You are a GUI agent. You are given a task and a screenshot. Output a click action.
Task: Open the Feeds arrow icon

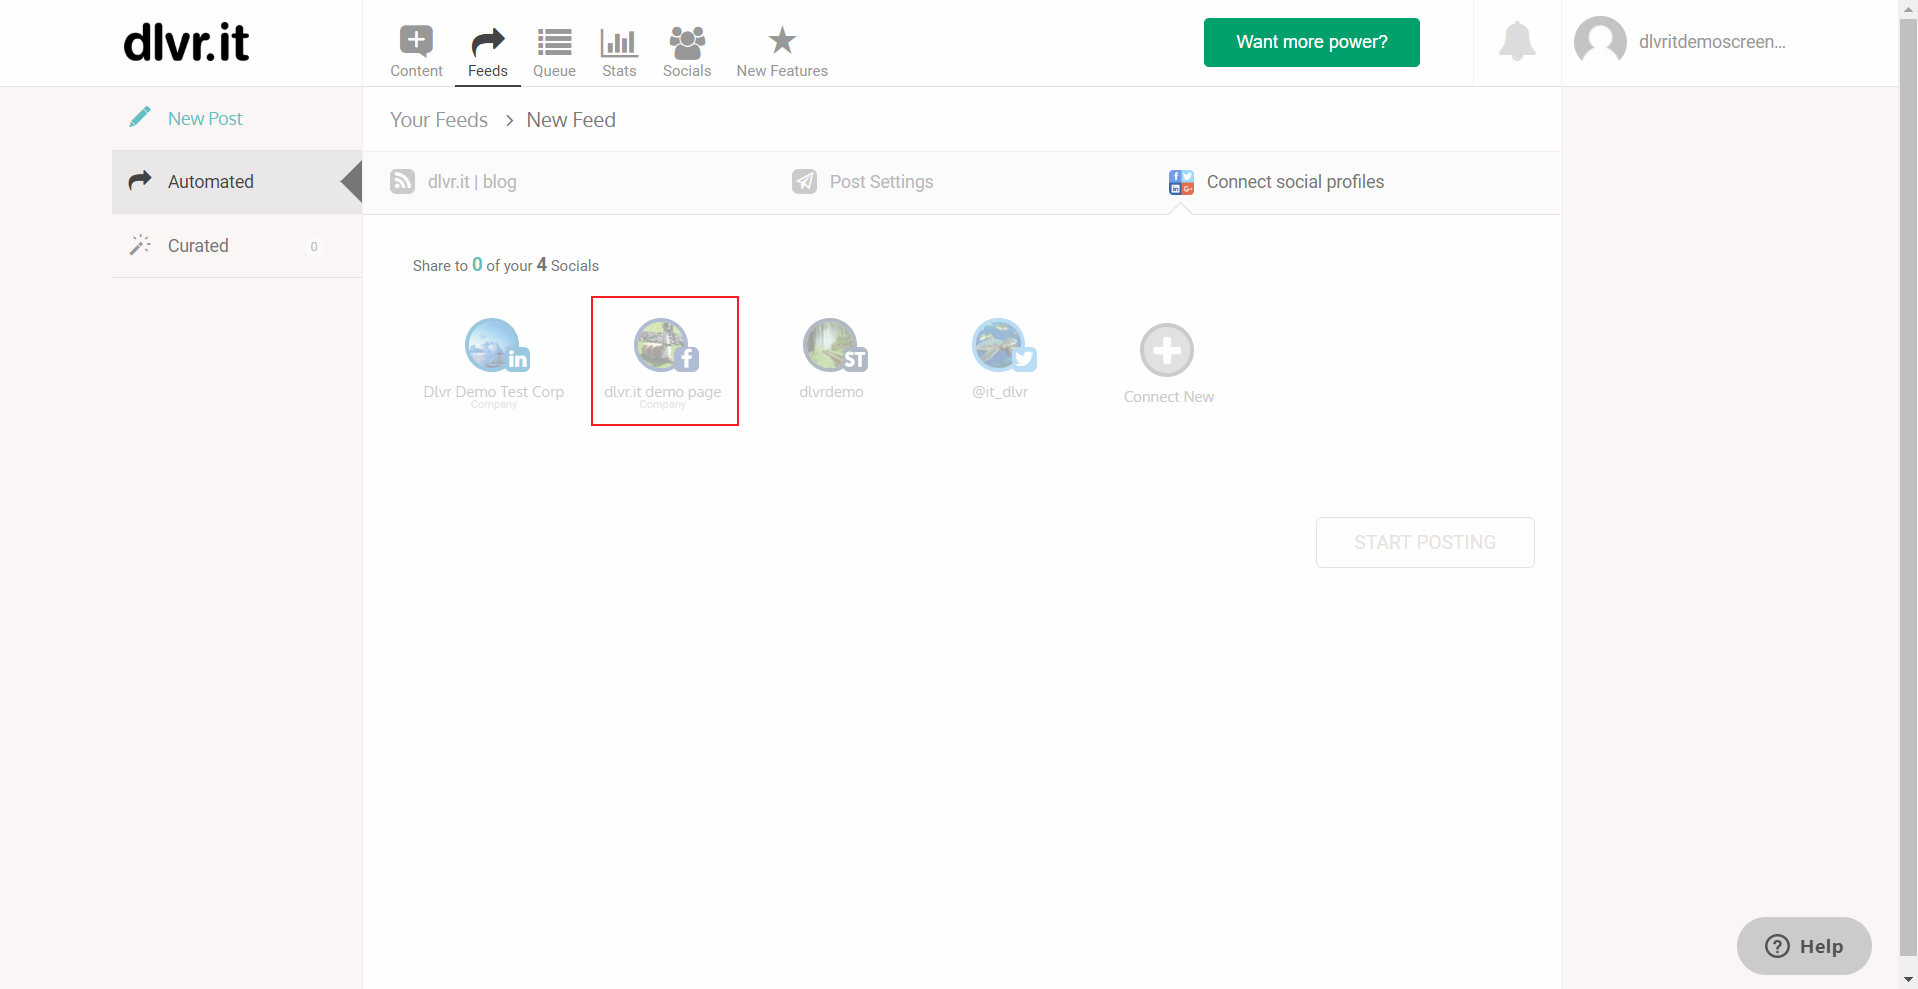[488, 42]
